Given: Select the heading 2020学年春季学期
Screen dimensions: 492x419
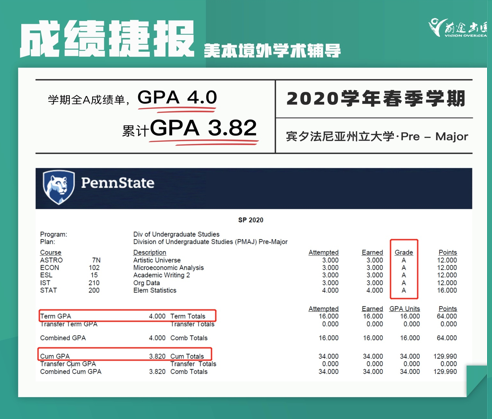Looking at the screenshot, I should [376, 99].
